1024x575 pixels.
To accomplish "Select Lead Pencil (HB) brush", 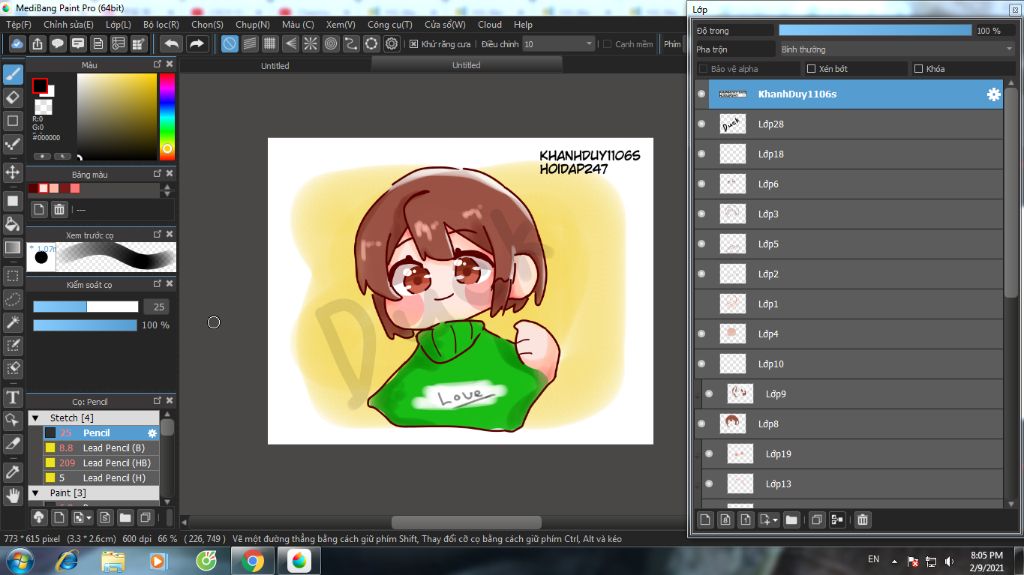I will 101,463.
